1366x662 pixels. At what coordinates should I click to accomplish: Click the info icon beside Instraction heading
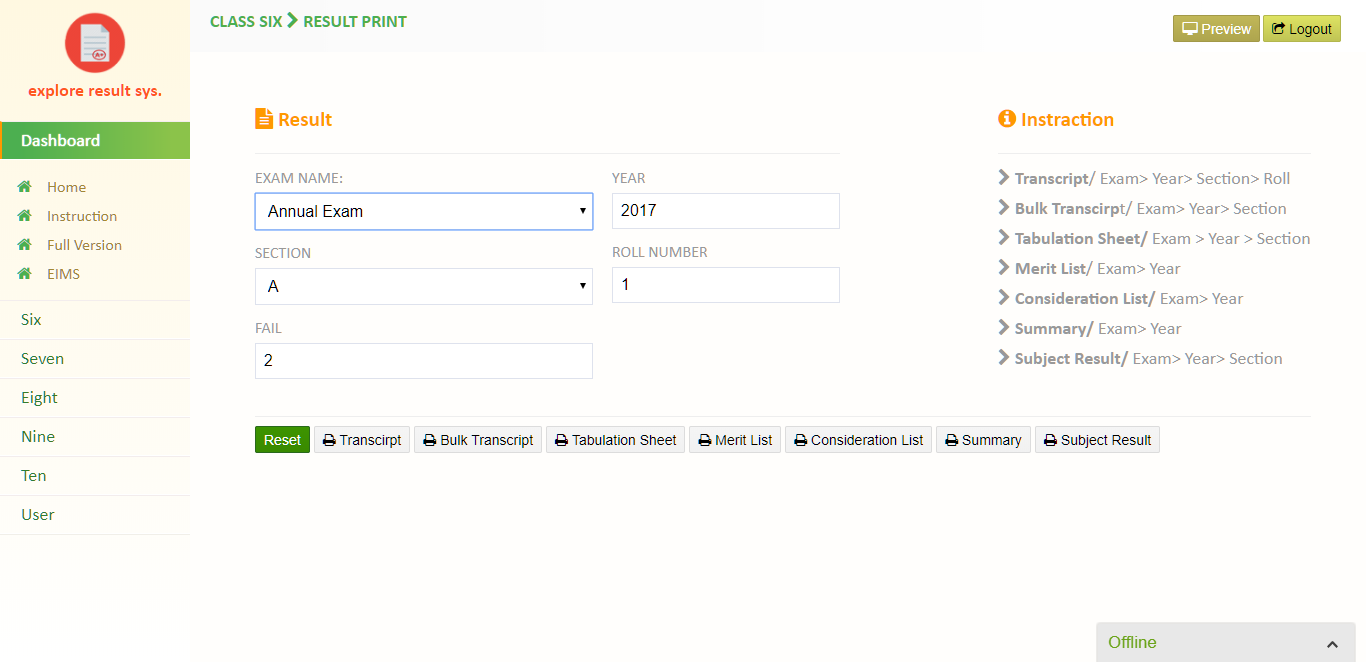1007,119
